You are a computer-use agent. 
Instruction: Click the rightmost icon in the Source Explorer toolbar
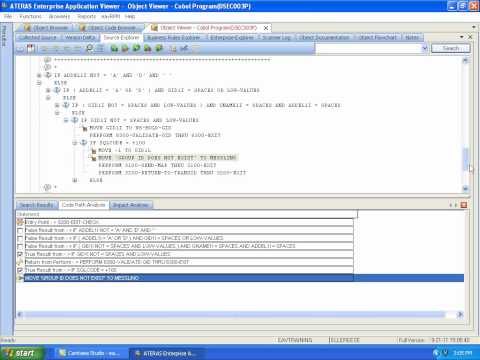(195, 49)
